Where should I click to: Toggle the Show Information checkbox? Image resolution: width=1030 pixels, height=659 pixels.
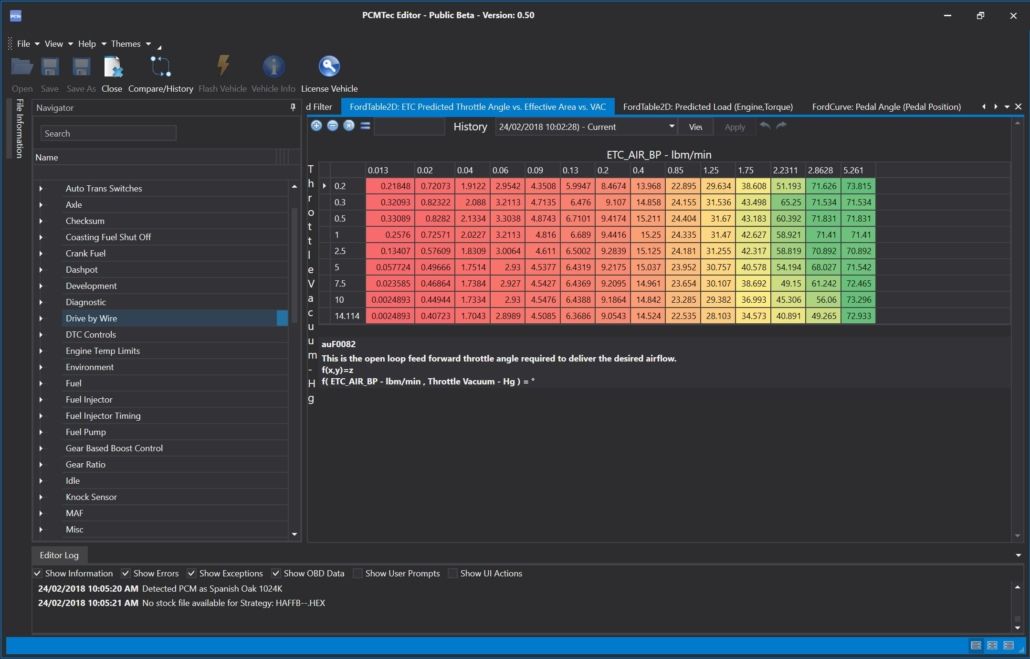click(37, 574)
